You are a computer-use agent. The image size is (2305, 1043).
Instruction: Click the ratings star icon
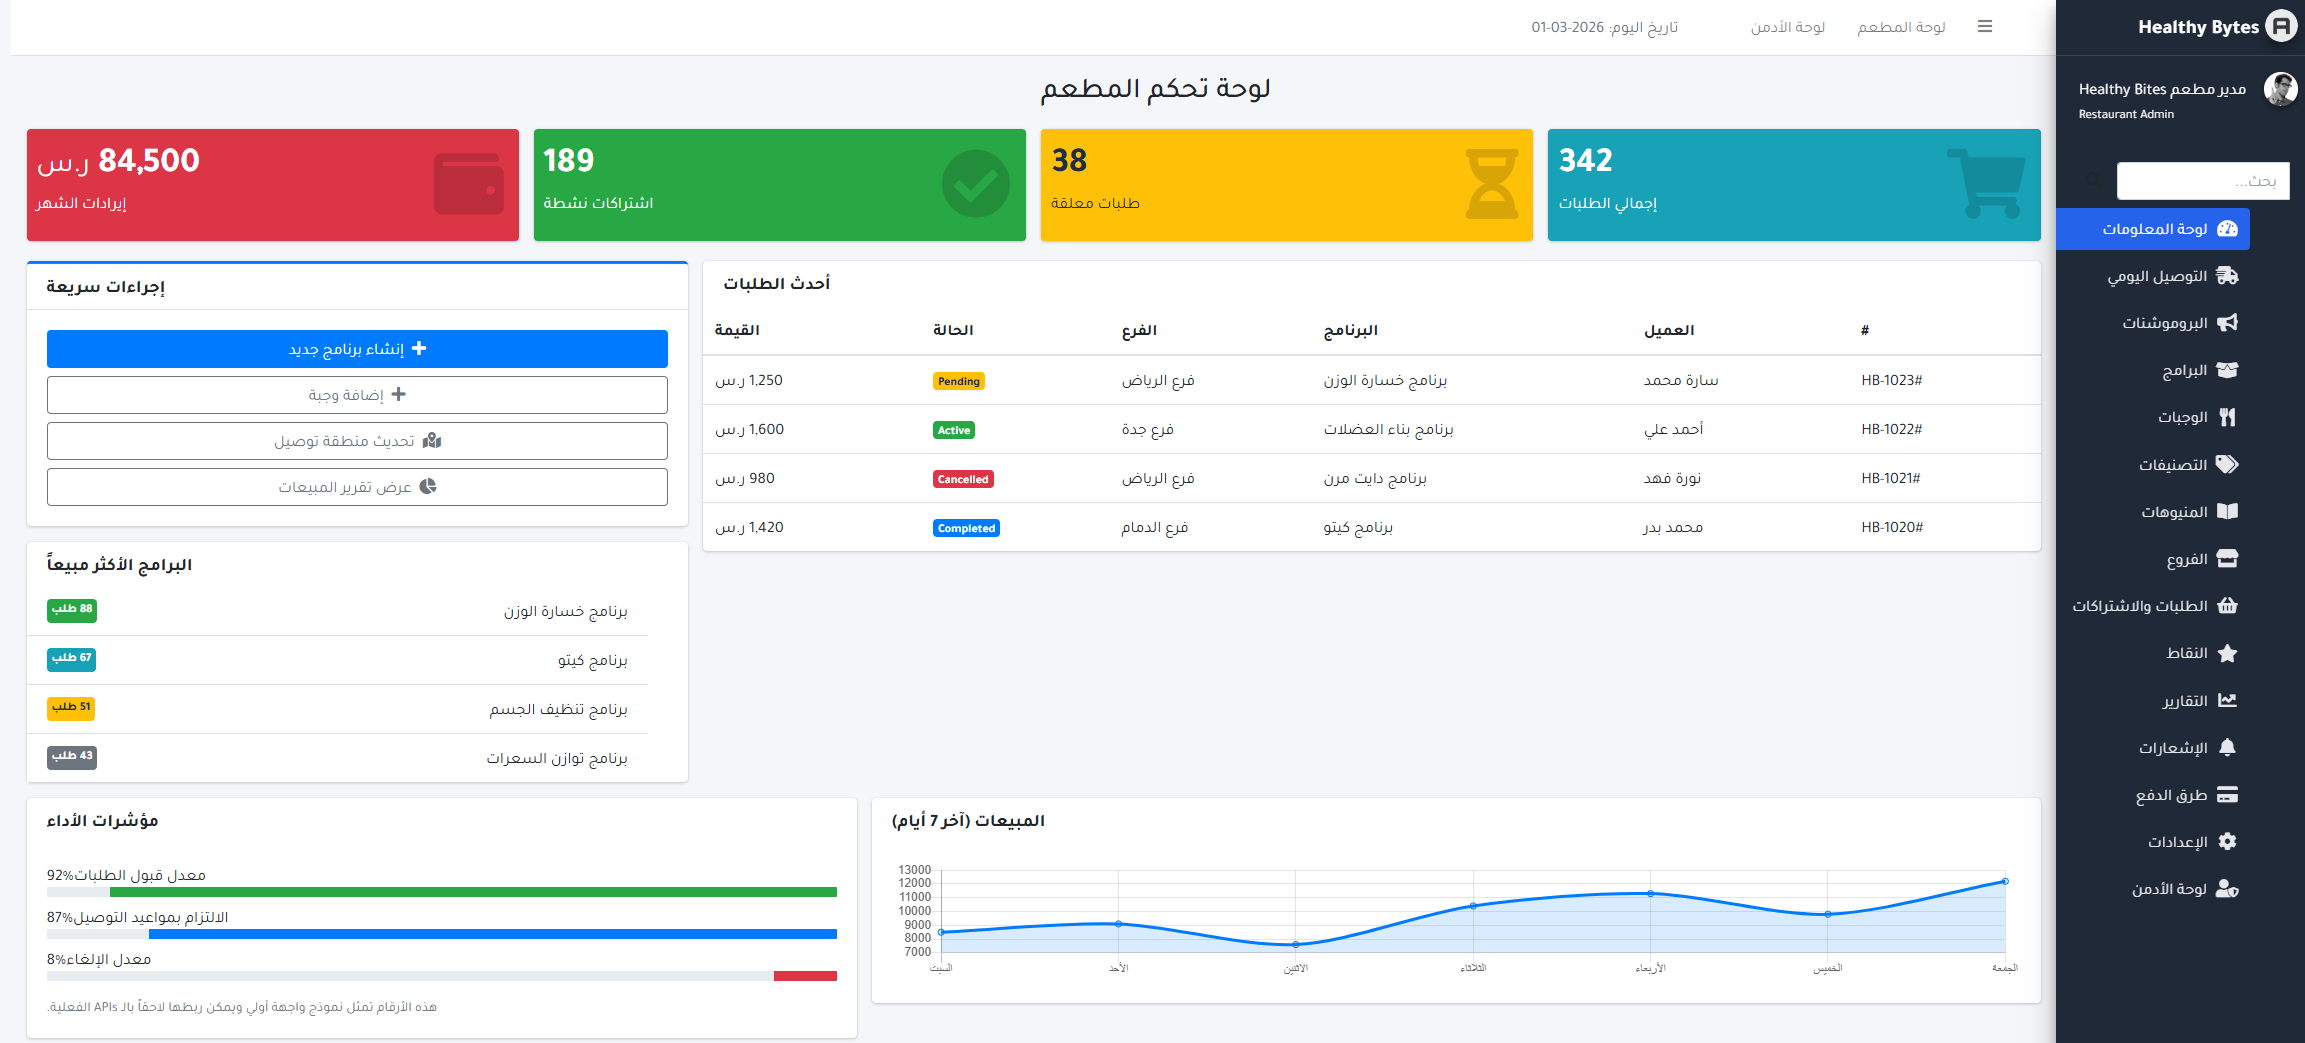point(2227,653)
